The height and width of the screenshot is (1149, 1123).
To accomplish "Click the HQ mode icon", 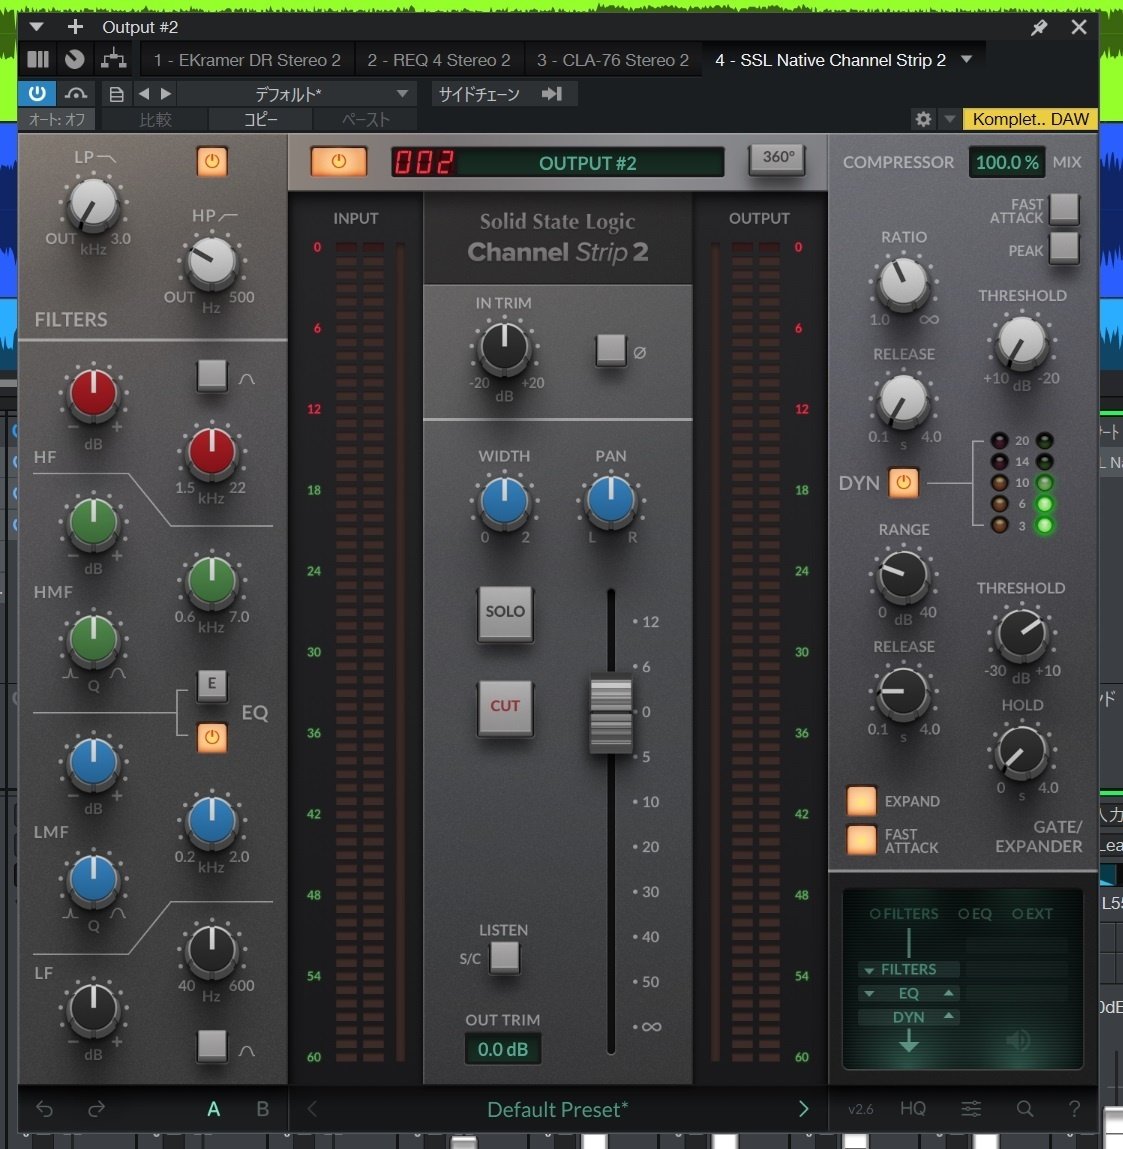I will point(913,1108).
